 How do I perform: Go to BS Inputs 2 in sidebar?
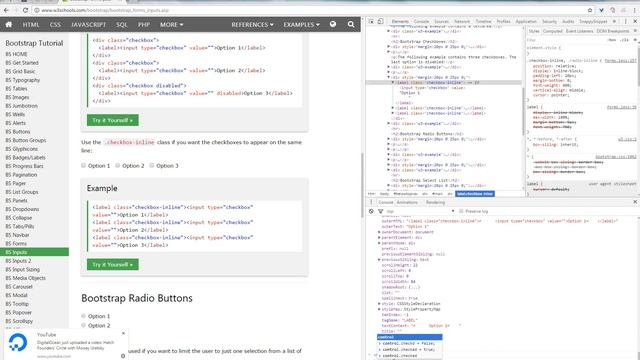[x=18, y=261]
